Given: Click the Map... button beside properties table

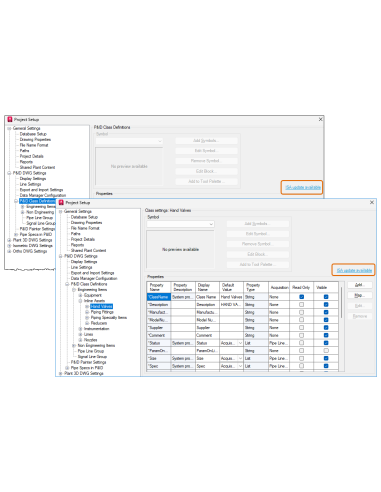Looking at the screenshot, I should tap(360, 295).
